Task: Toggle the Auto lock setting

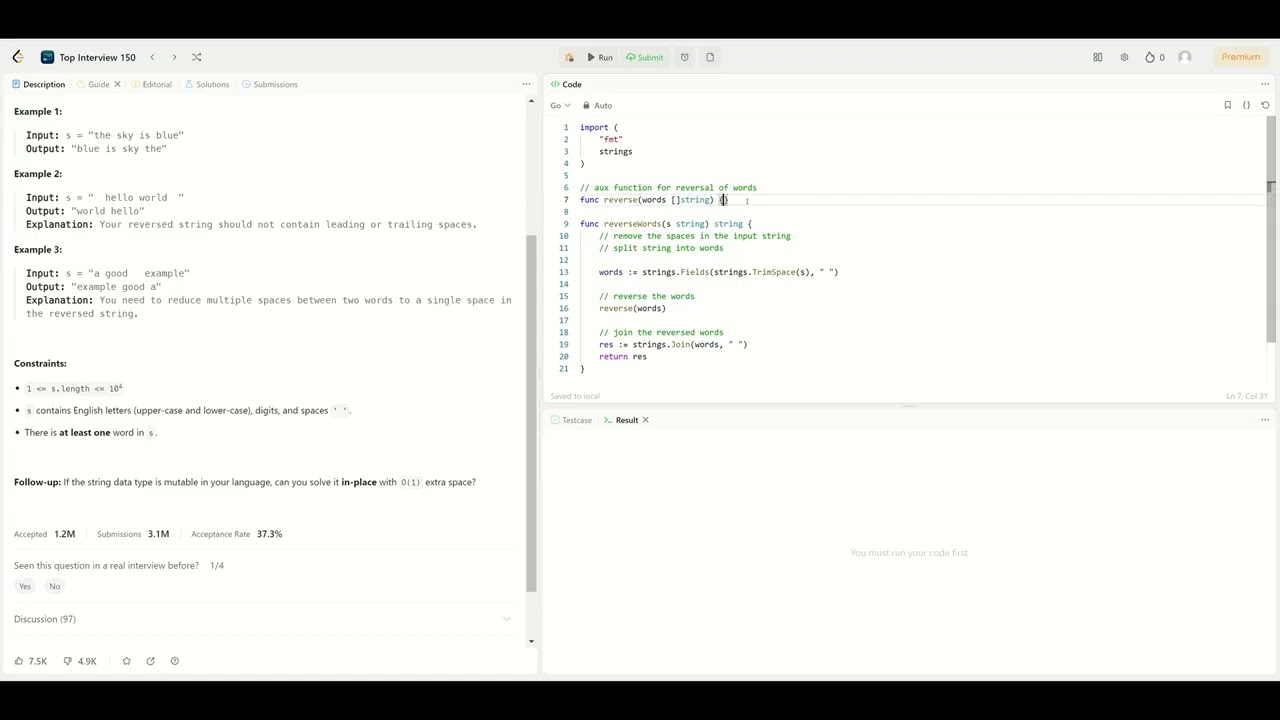Action: 598,105
